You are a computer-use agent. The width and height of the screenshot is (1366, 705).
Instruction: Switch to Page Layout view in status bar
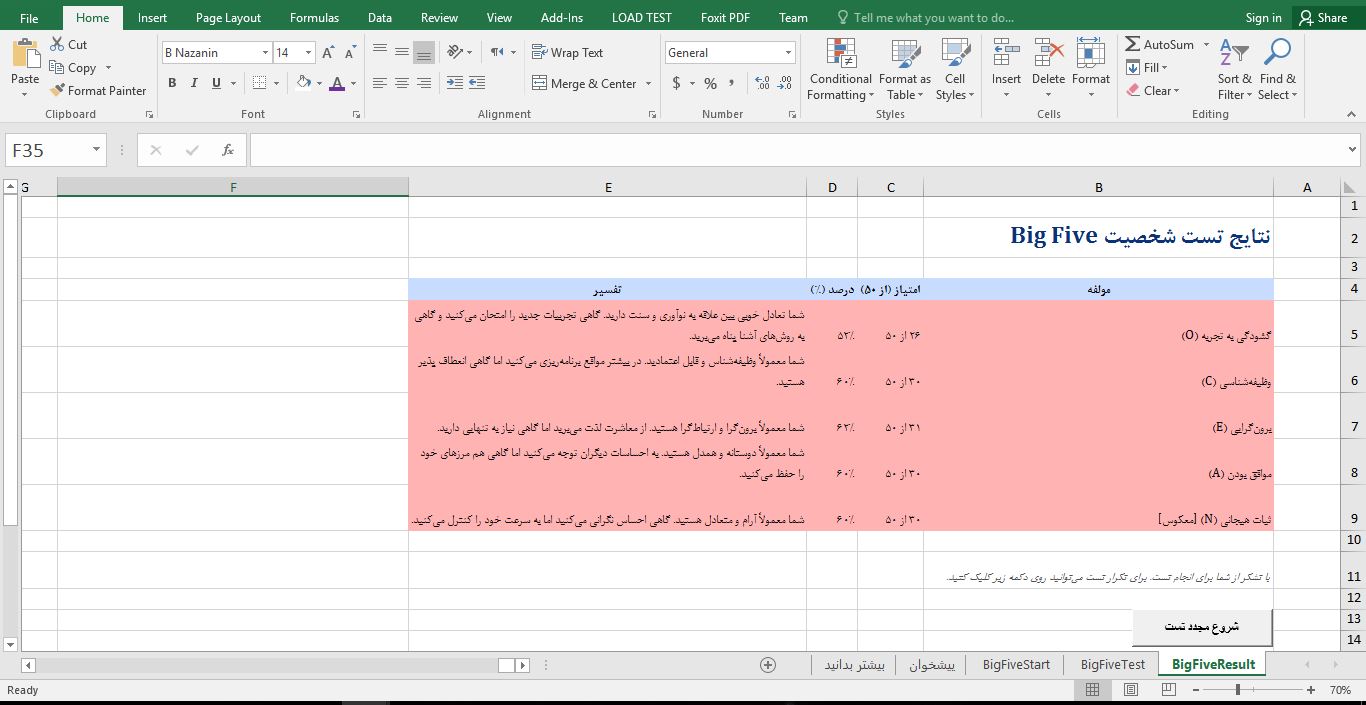[x=1131, y=690]
